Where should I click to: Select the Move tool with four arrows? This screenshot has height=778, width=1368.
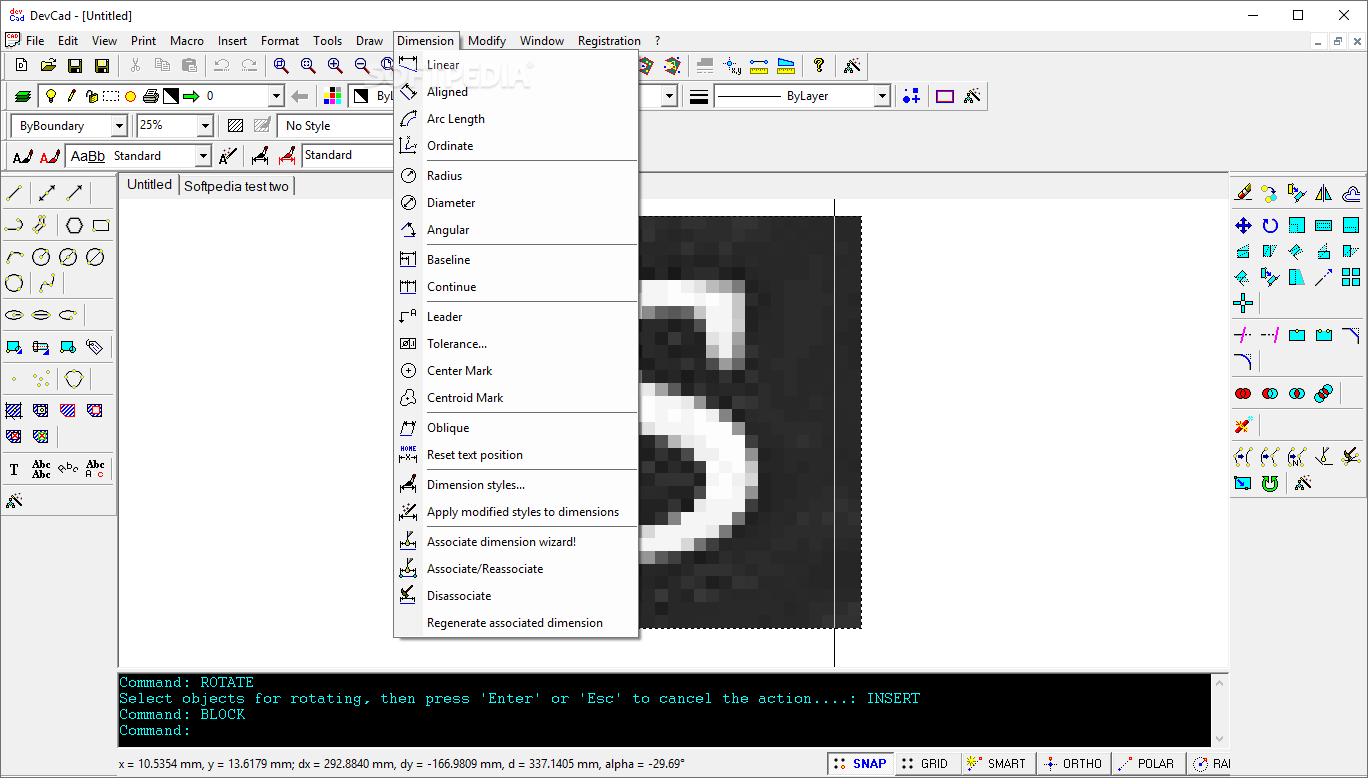pyautogui.click(x=1243, y=225)
